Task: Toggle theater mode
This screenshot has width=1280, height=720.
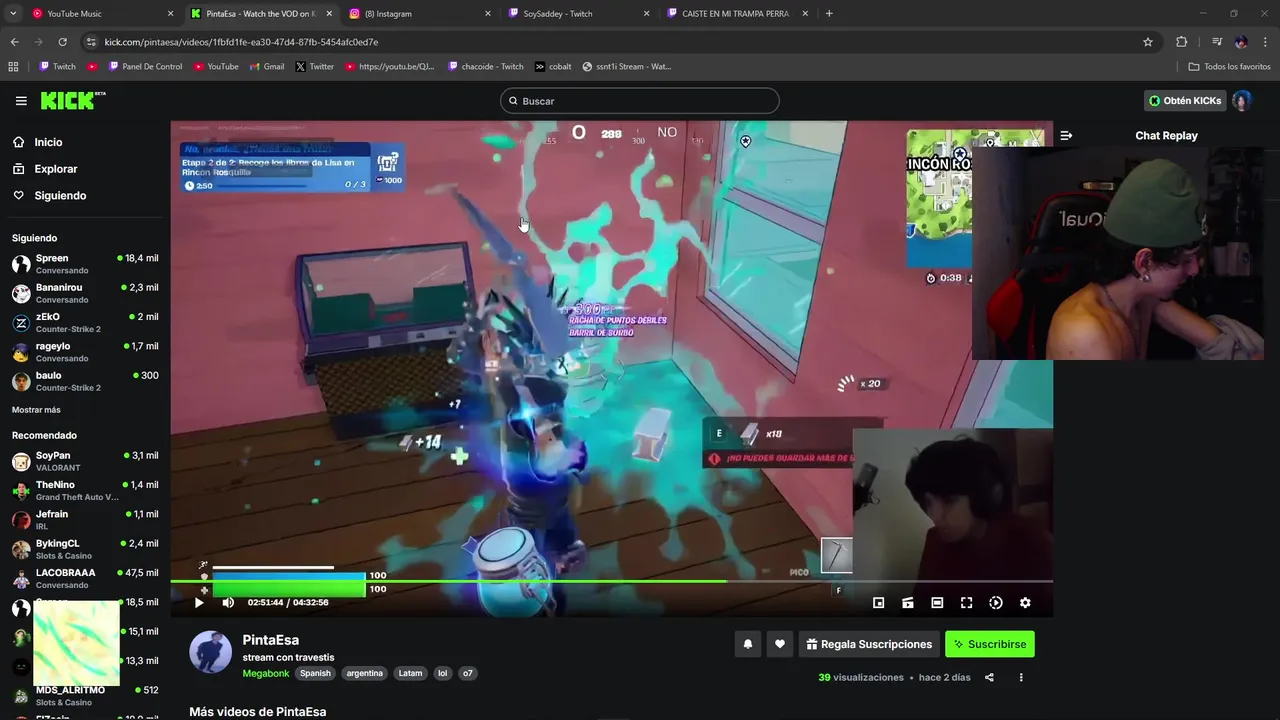Action: (x=937, y=603)
